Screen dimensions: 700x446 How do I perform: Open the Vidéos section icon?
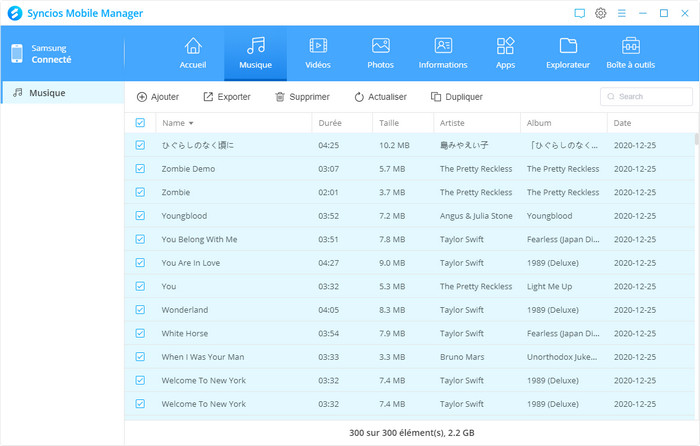tap(317, 52)
